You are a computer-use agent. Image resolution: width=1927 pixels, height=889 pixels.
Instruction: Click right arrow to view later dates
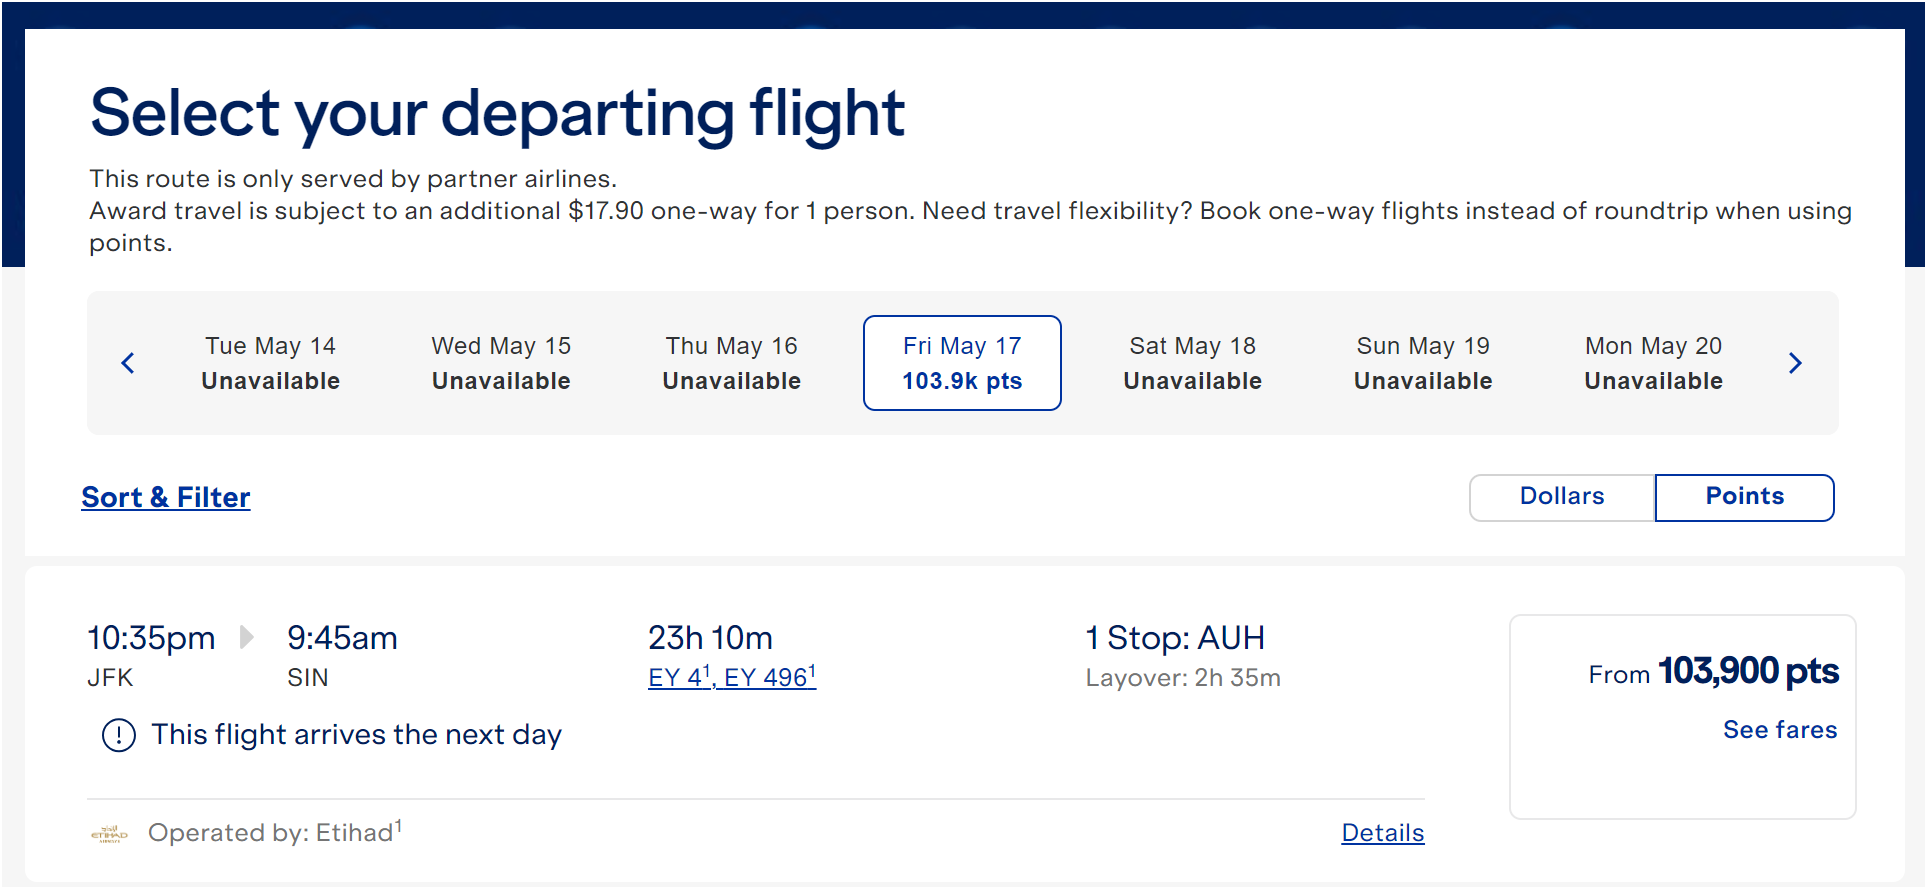coord(1795,363)
